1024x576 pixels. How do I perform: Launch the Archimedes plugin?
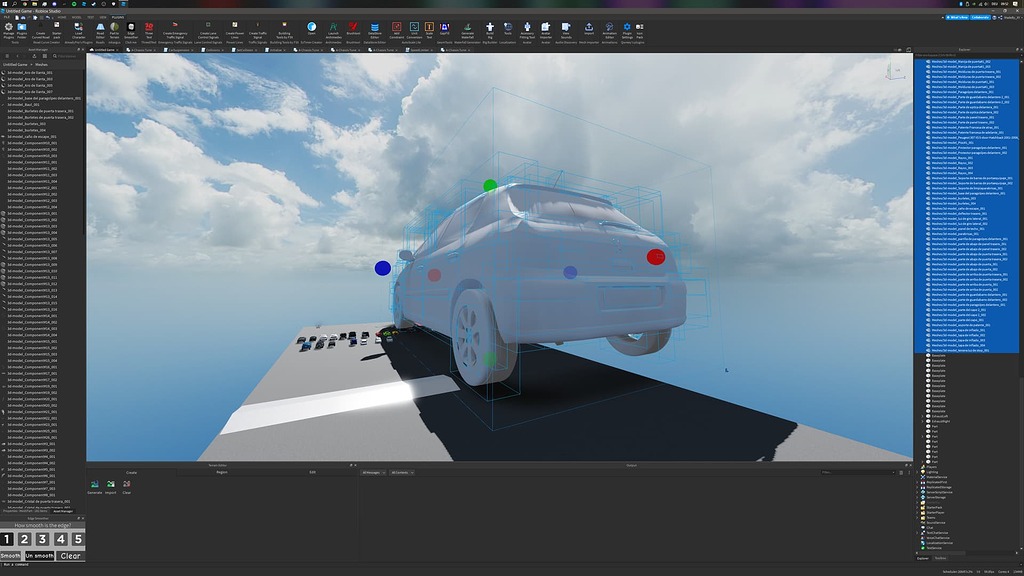point(332,31)
